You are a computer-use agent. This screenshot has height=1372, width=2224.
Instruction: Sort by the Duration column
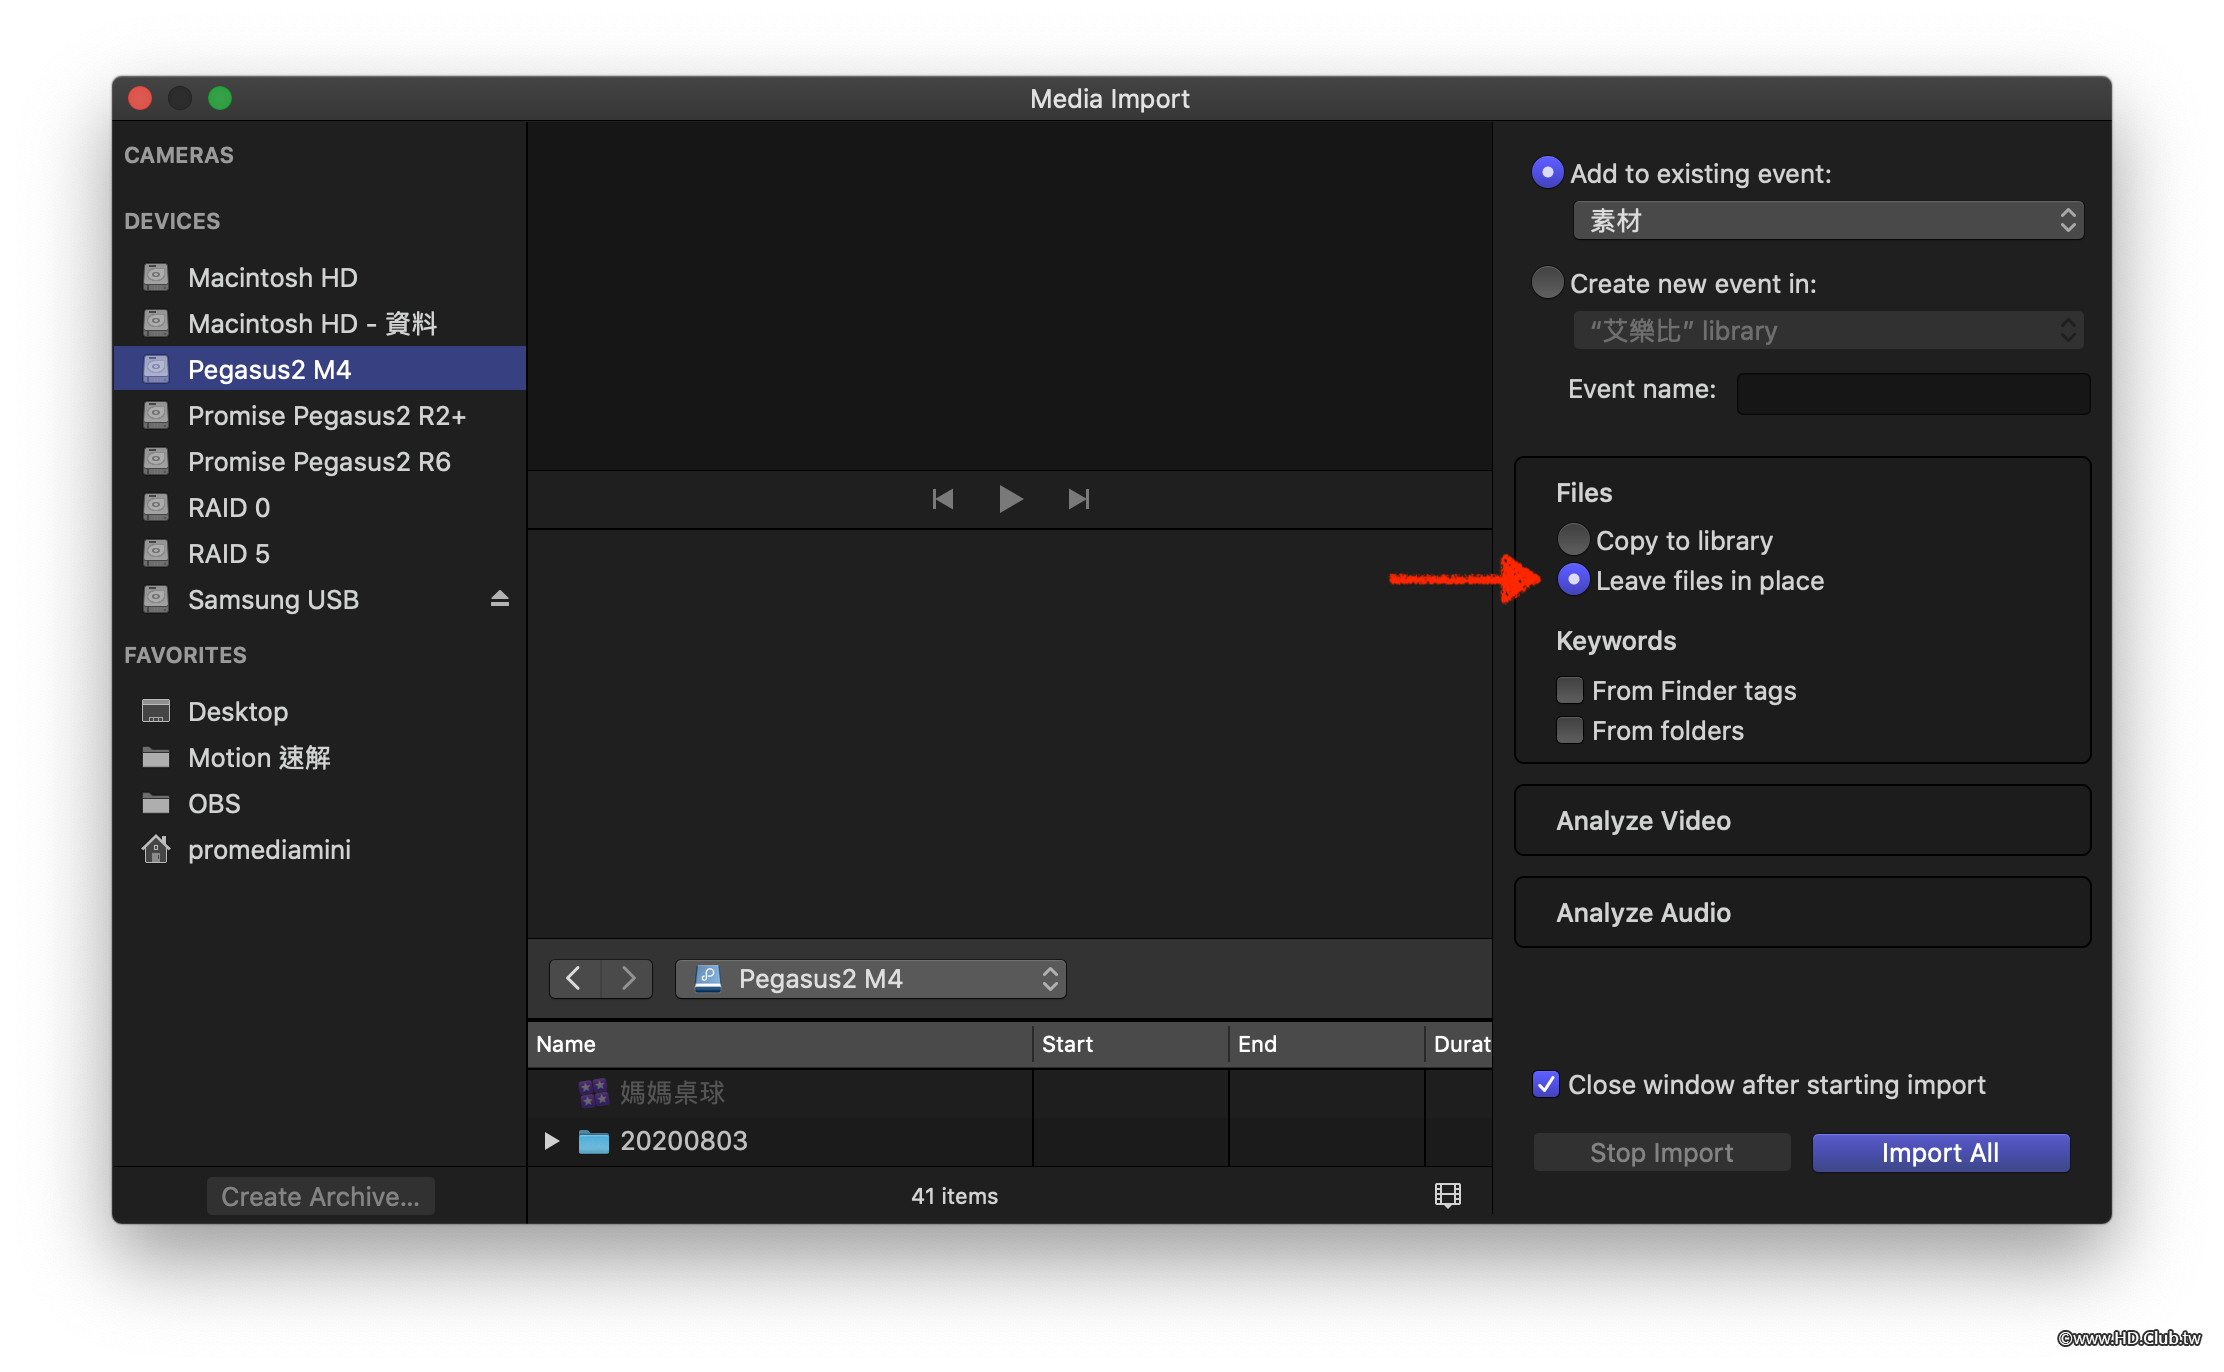(x=1459, y=1044)
